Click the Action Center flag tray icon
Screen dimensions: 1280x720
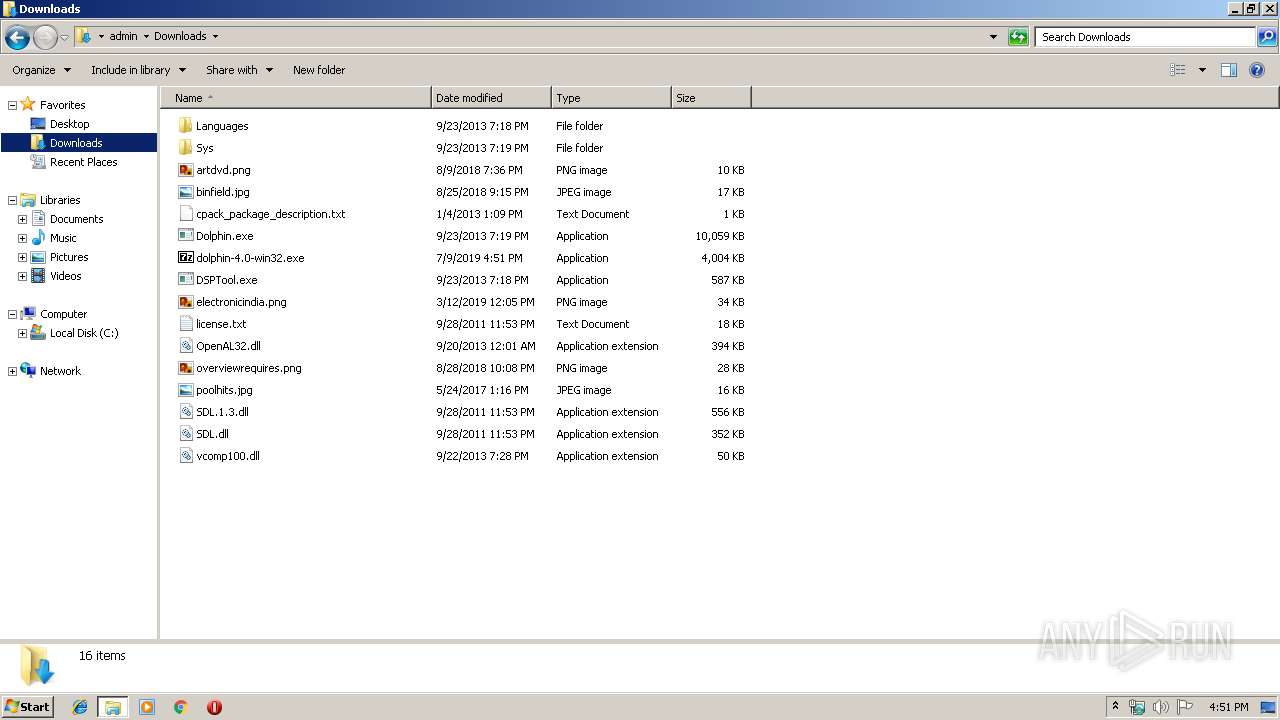click(1185, 707)
